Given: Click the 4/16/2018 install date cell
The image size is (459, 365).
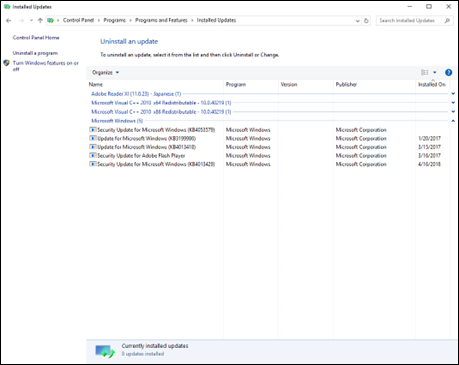Looking at the screenshot, I should [x=429, y=164].
